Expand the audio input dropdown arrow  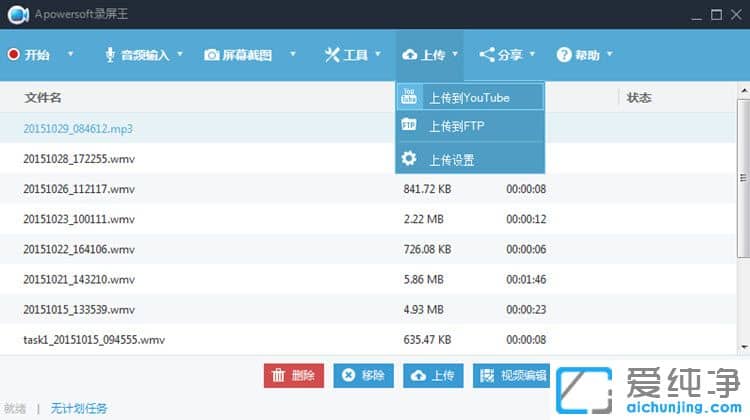click(180, 55)
